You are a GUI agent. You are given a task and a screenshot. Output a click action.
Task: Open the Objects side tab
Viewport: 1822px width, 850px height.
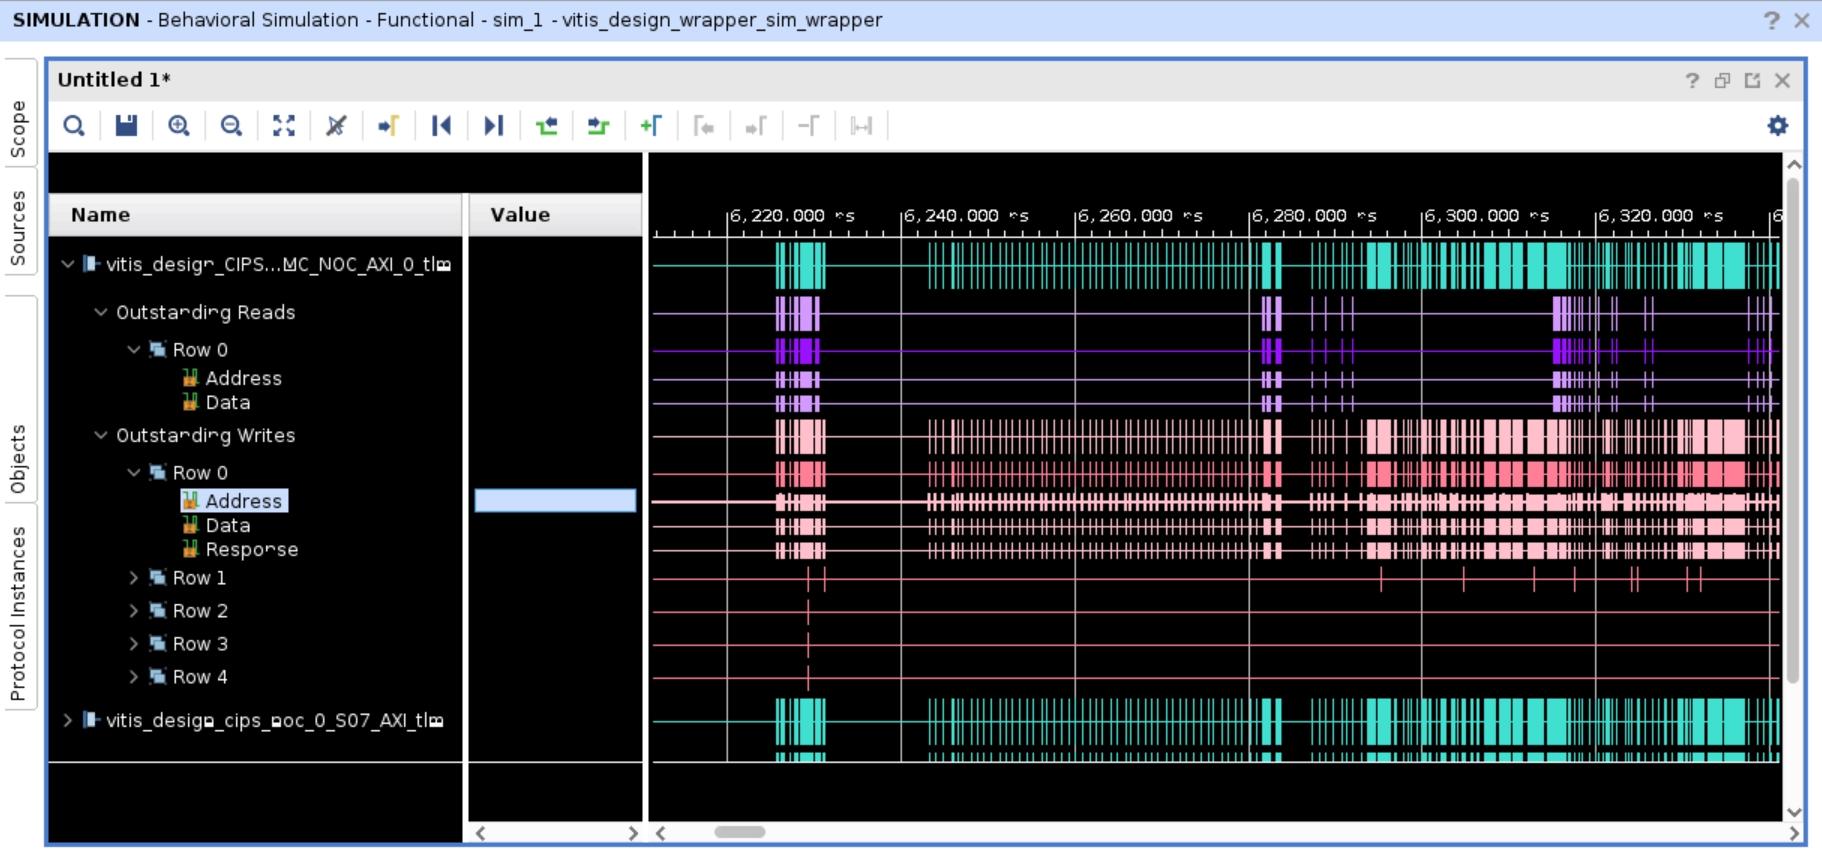pos(19,459)
